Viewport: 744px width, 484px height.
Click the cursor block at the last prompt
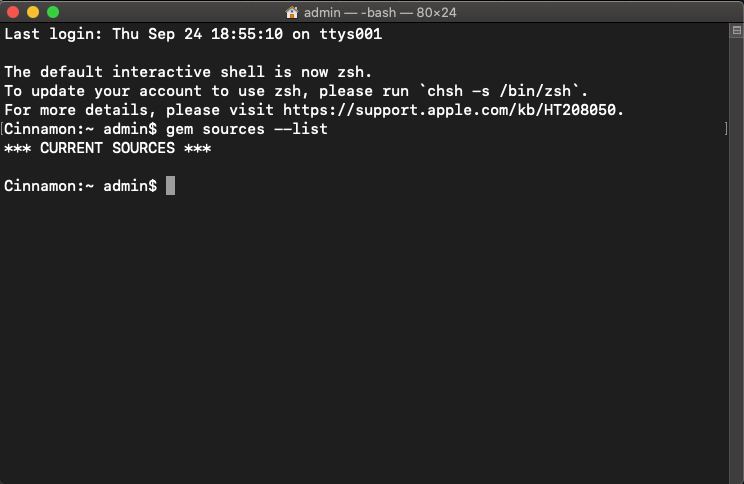click(171, 186)
